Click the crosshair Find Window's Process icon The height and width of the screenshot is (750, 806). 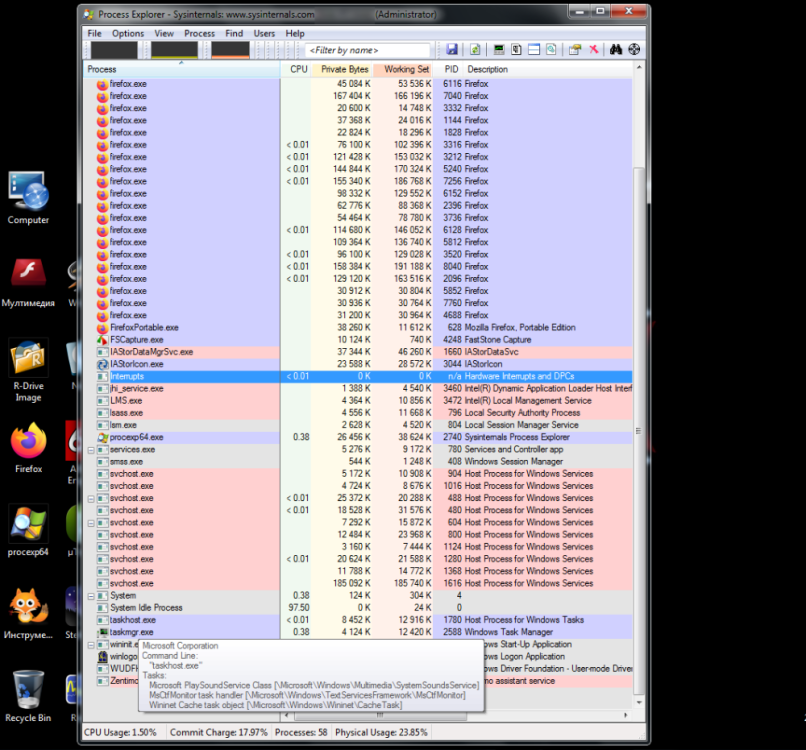click(634, 49)
